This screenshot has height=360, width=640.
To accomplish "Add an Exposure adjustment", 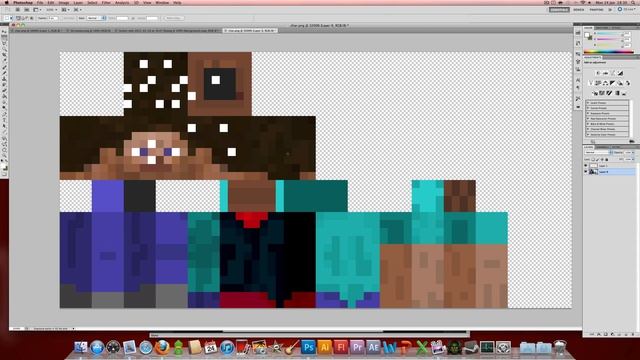I will pos(620,73).
